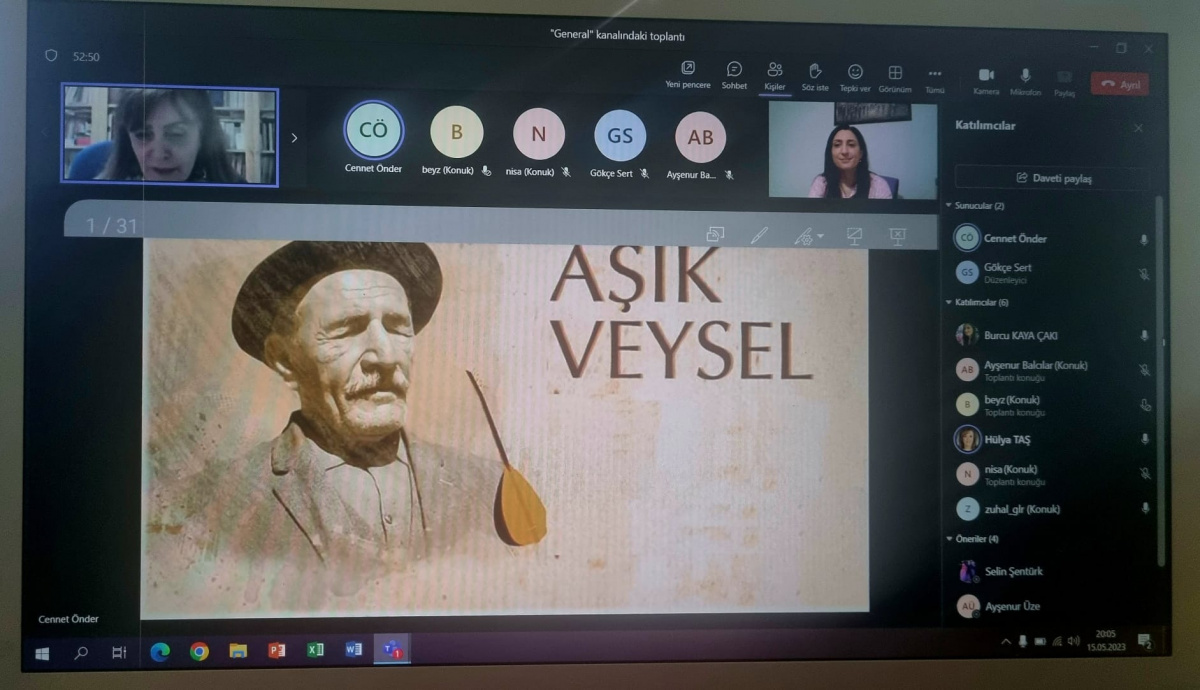
Task: Click the stop presenting icon
Action: [x=897, y=236]
